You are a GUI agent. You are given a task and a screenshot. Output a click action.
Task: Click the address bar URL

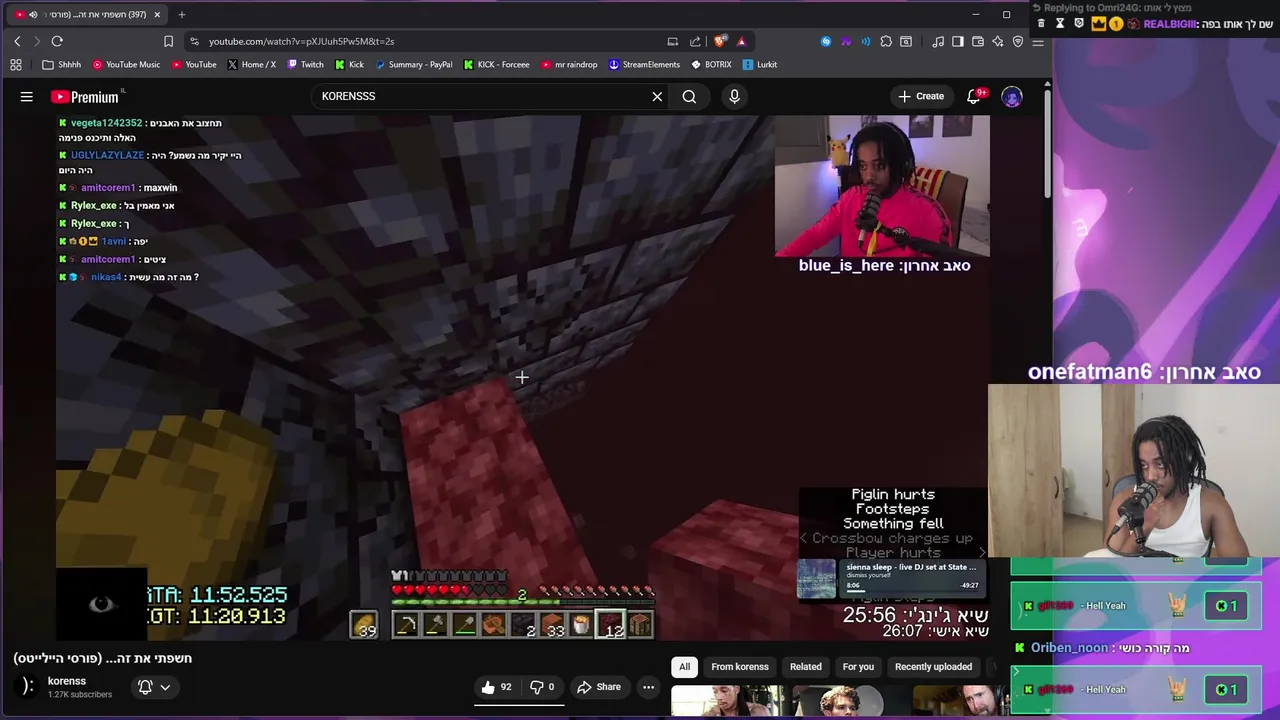point(301,41)
